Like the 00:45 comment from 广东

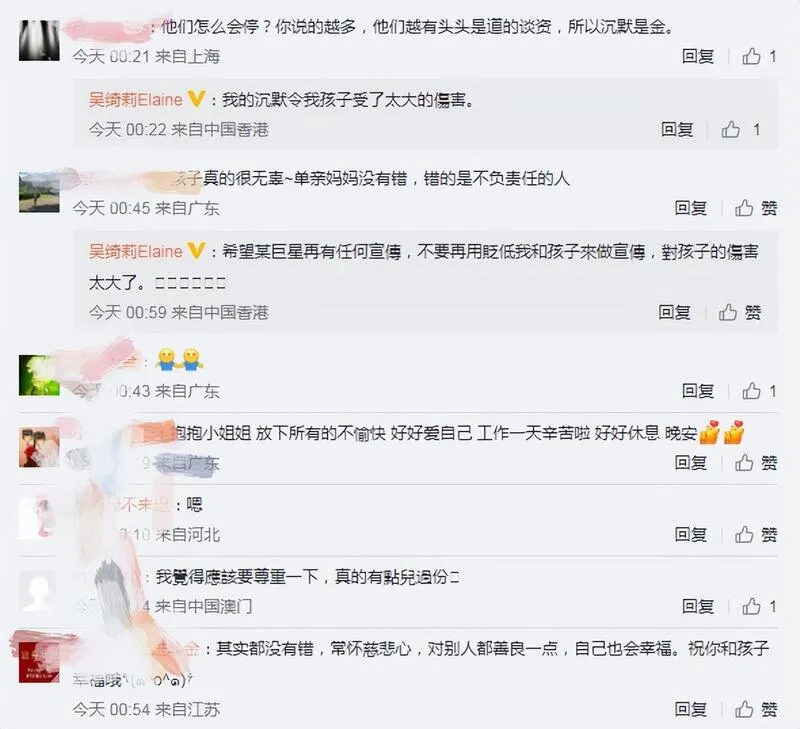point(756,208)
